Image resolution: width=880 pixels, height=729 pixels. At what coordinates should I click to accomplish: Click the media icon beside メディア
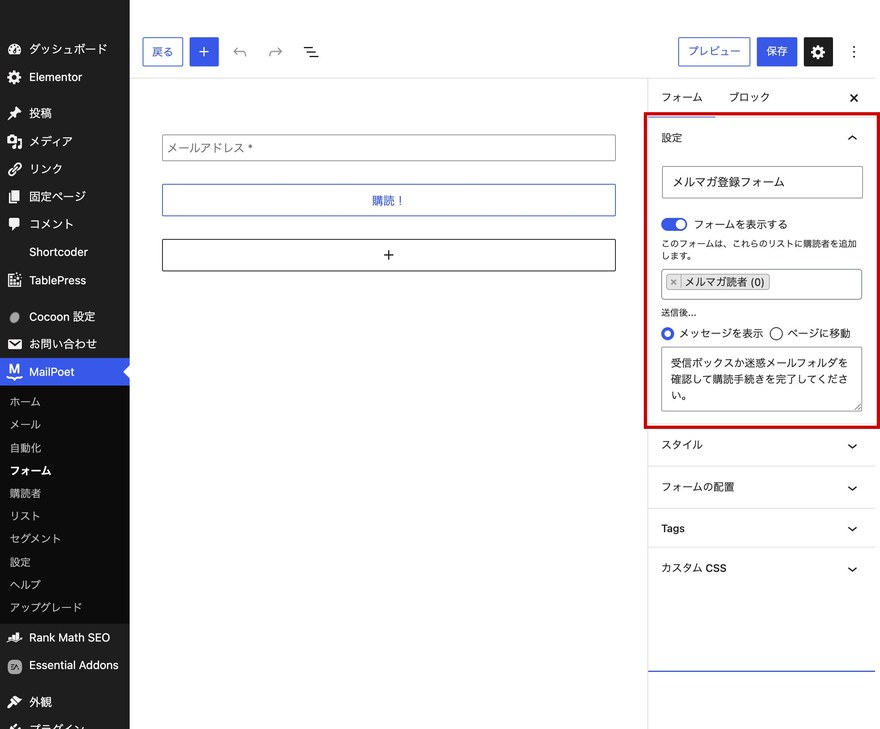pos(15,141)
